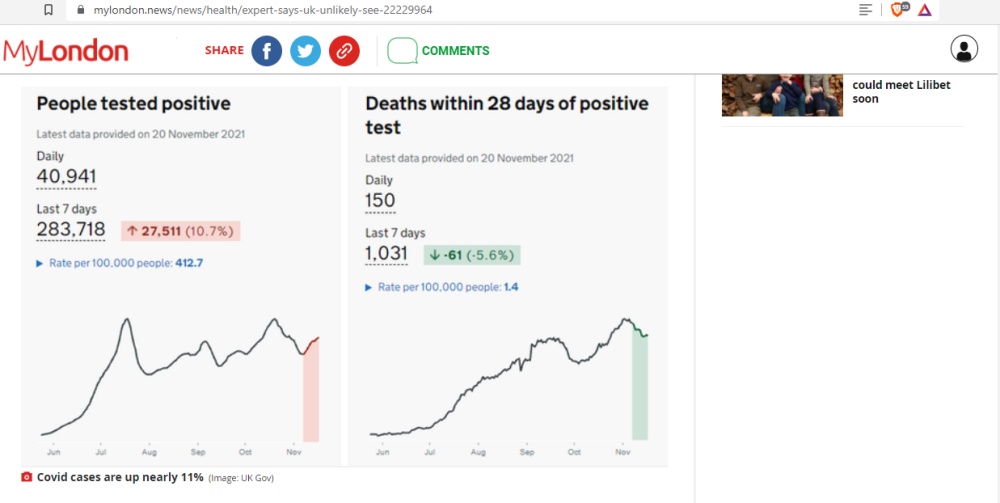Click the green -61 (-5.6%) change badge
Viewport: 1000px width, 503px height.
pyautogui.click(x=471, y=254)
